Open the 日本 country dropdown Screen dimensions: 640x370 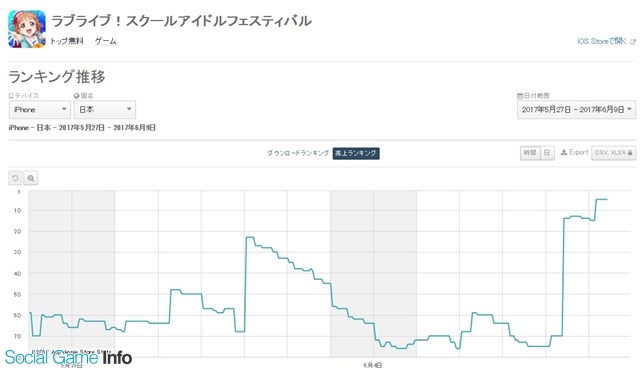105,110
